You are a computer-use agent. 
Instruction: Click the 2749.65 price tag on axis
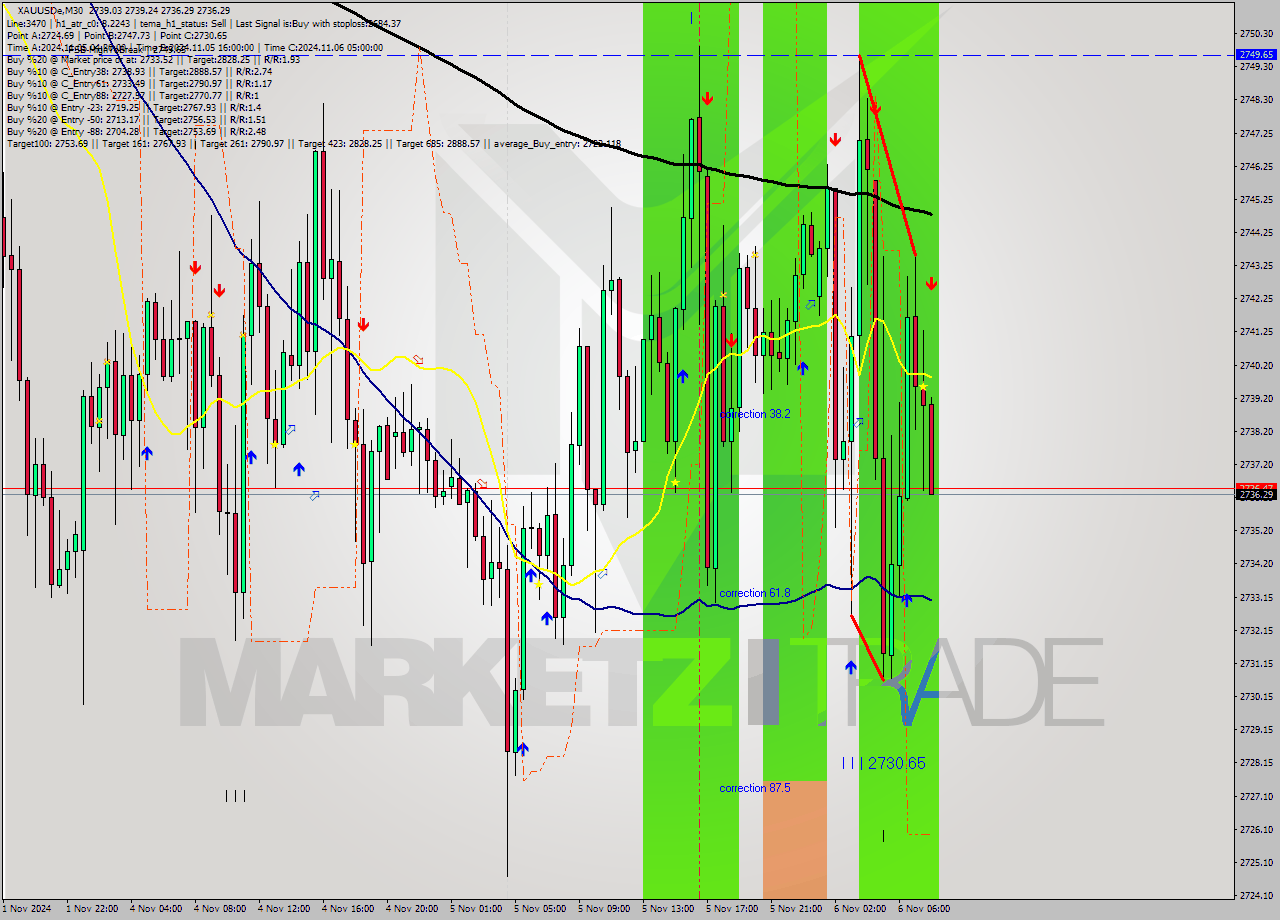point(1256,55)
